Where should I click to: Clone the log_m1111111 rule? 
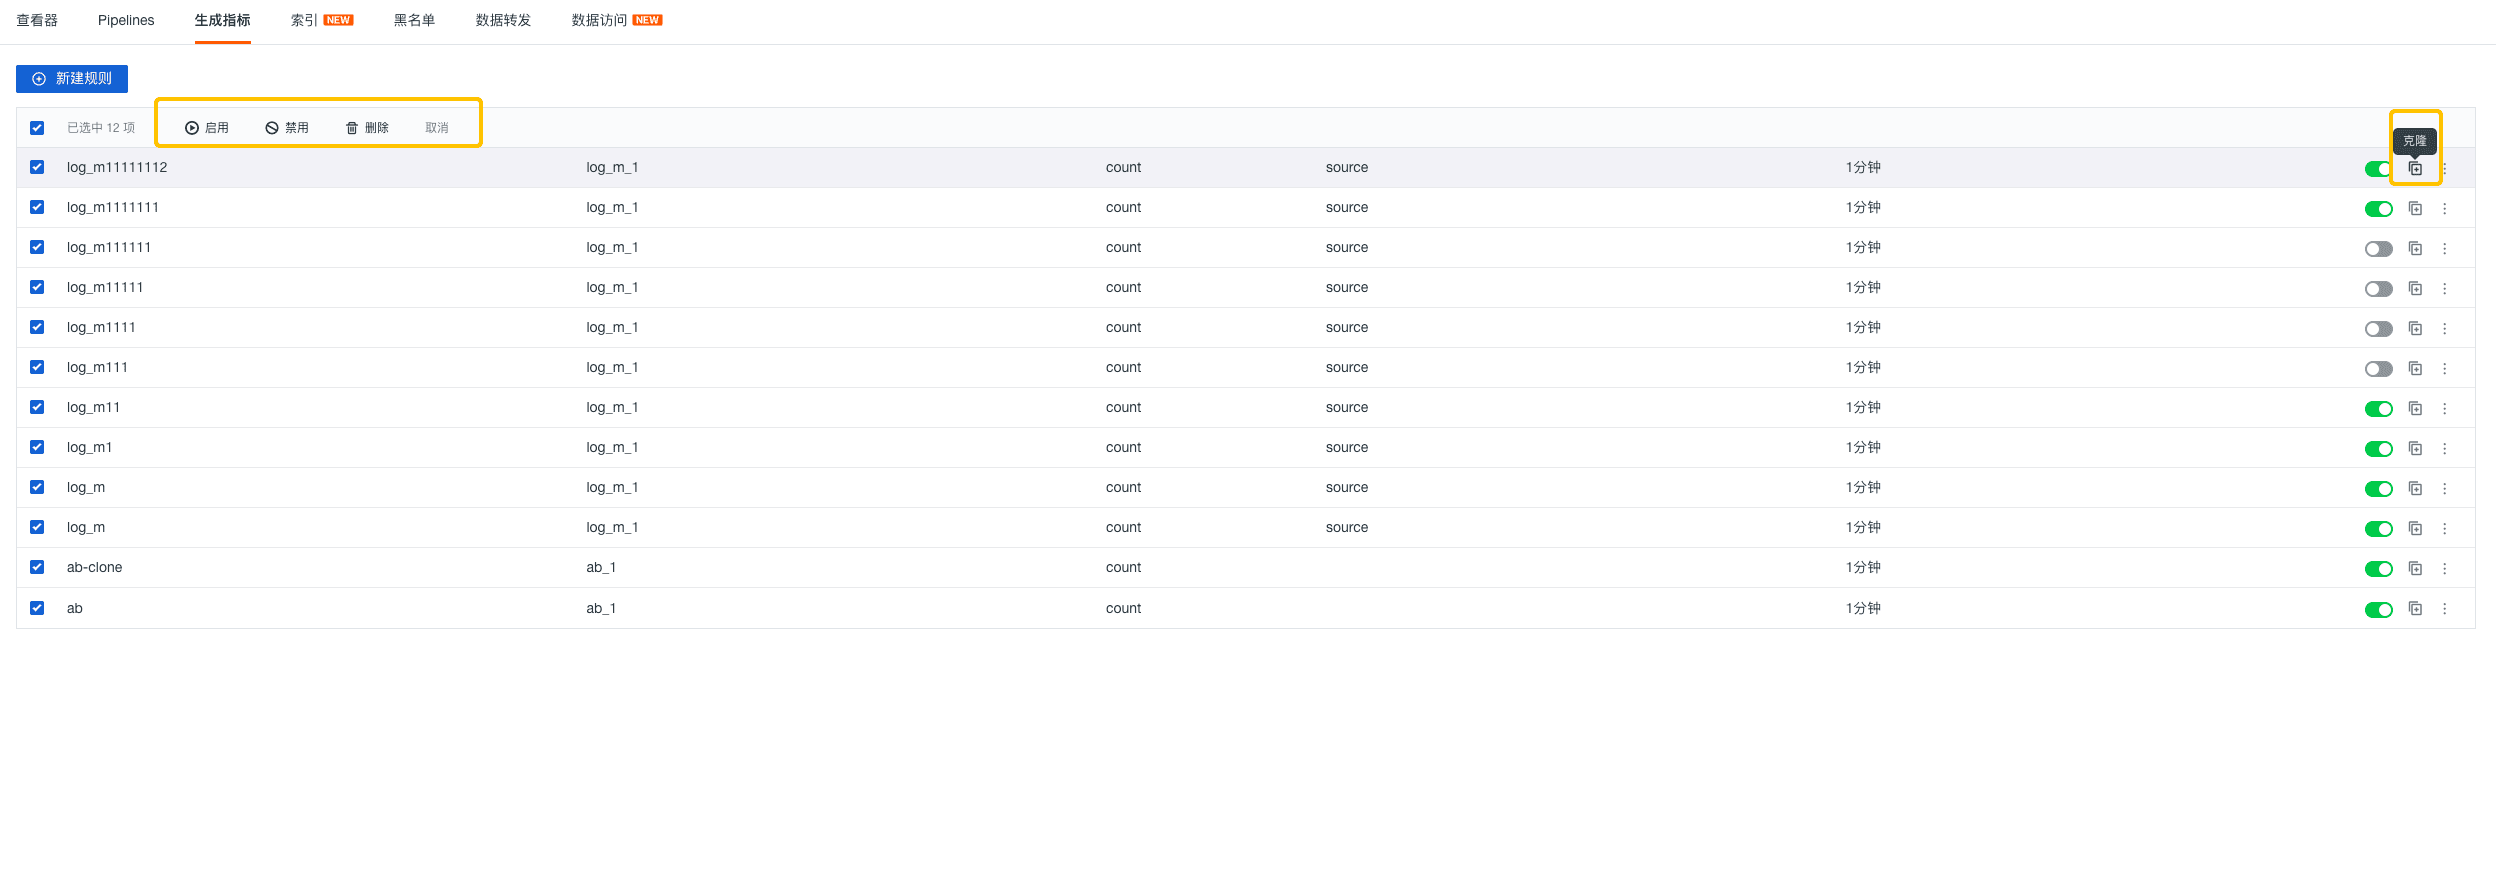[x=2415, y=208]
